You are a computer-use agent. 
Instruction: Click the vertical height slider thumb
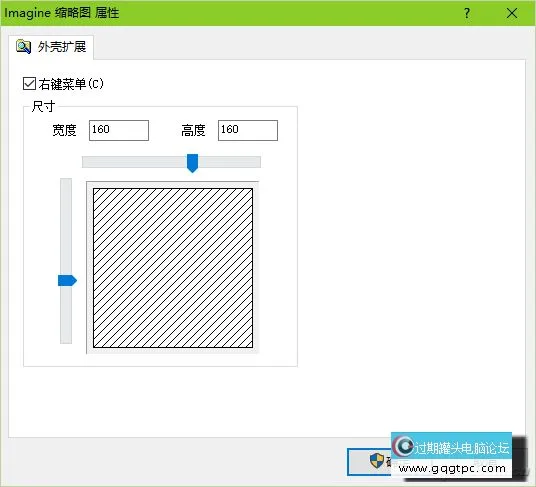[67, 281]
